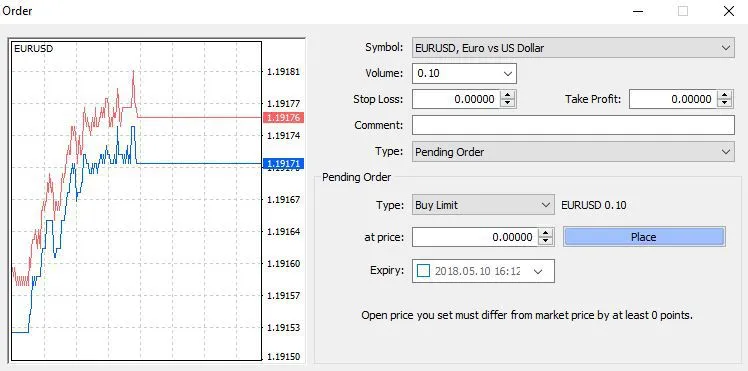Screen dimensions: 748x371
Task: Open the order Type dropdown showing Pending Order
Action: [573, 152]
